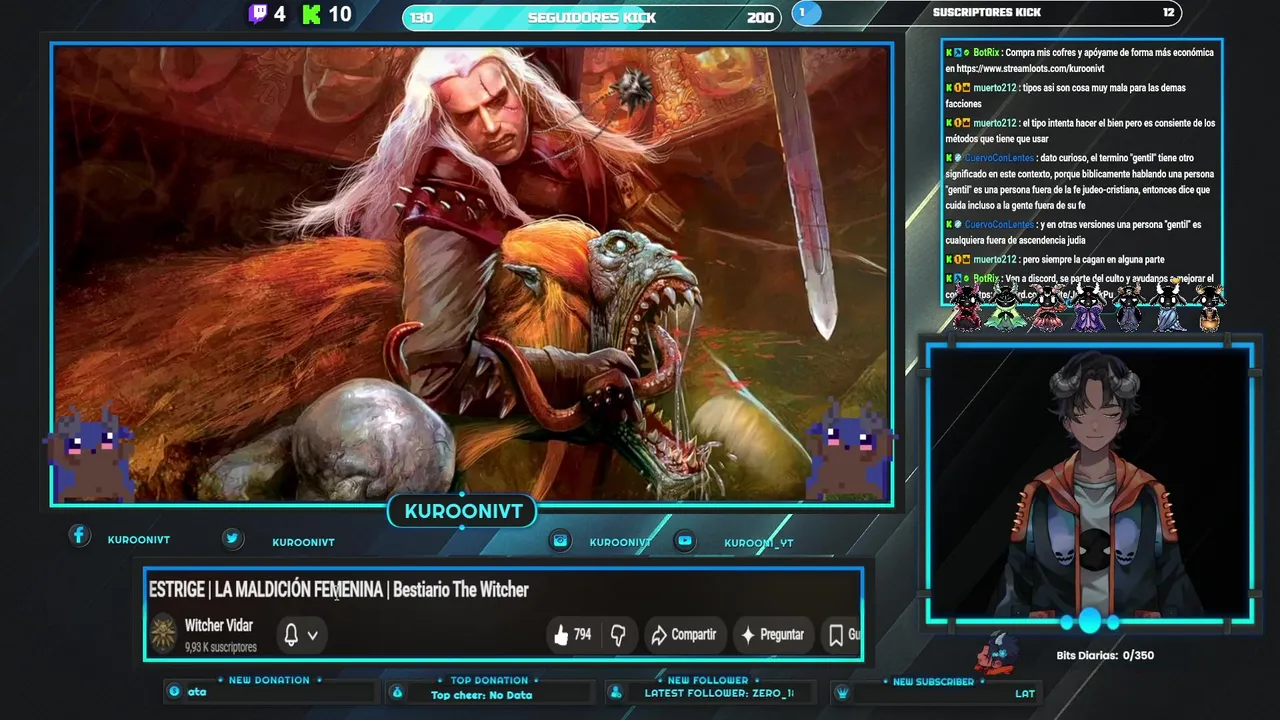Image resolution: width=1280 pixels, height=720 pixels.
Task: Click the 'ata' text in New Donation box
Action: [197, 692]
